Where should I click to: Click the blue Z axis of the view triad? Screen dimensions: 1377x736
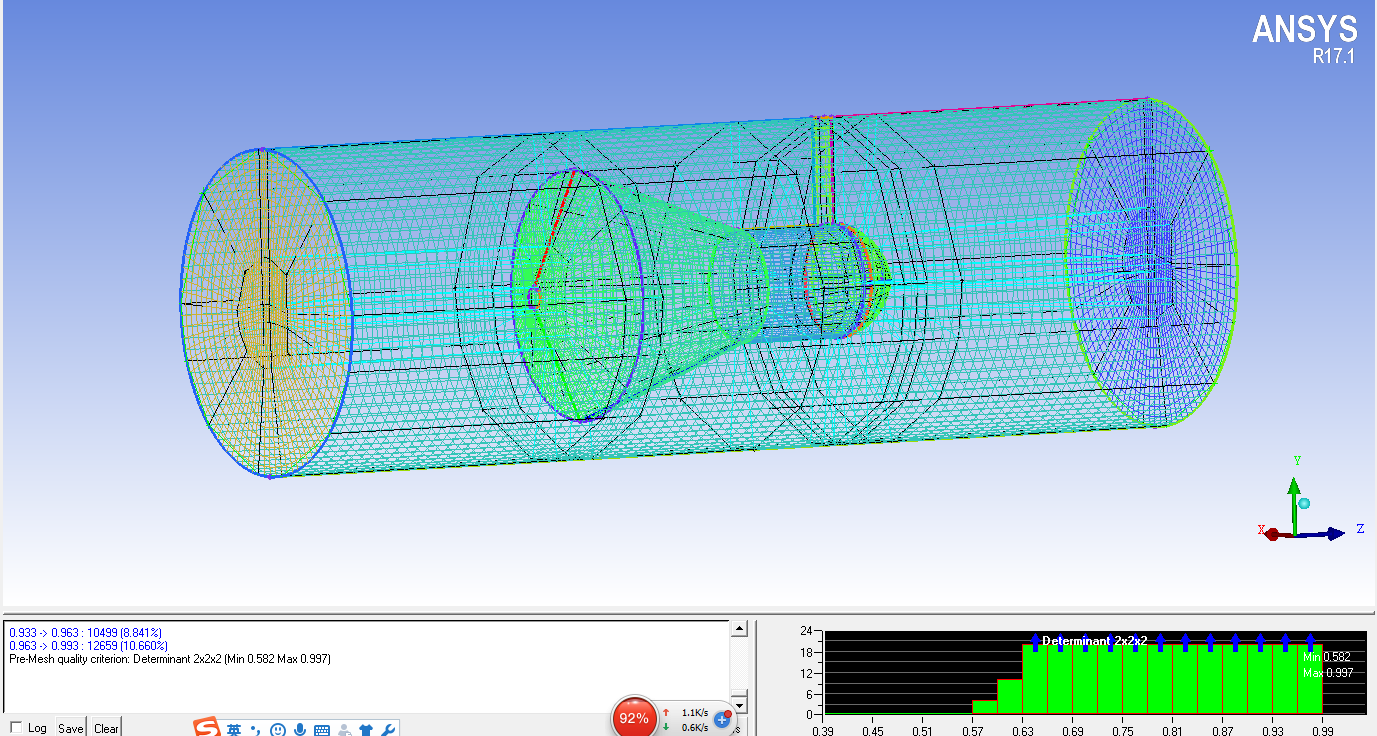[1325, 535]
